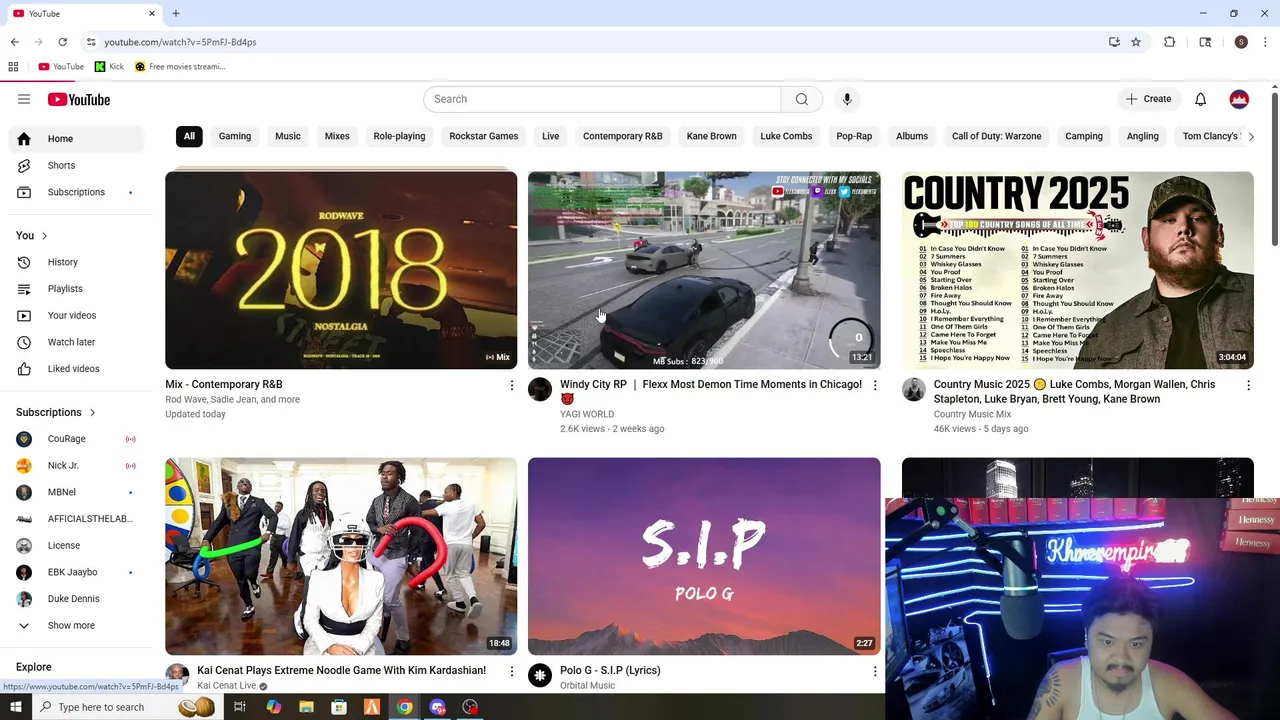Open Subscriptions in the sidebar
Screen dimensions: 1280x720
coord(76,192)
